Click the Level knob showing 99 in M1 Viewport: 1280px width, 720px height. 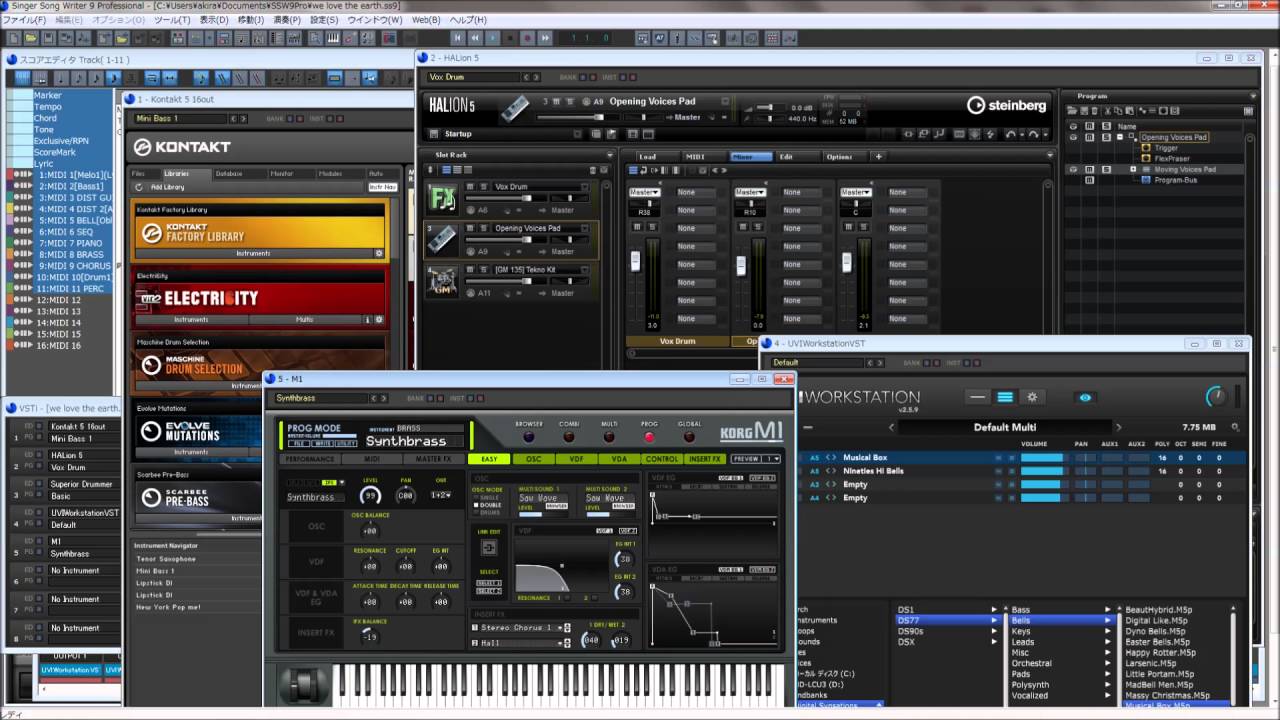point(371,495)
